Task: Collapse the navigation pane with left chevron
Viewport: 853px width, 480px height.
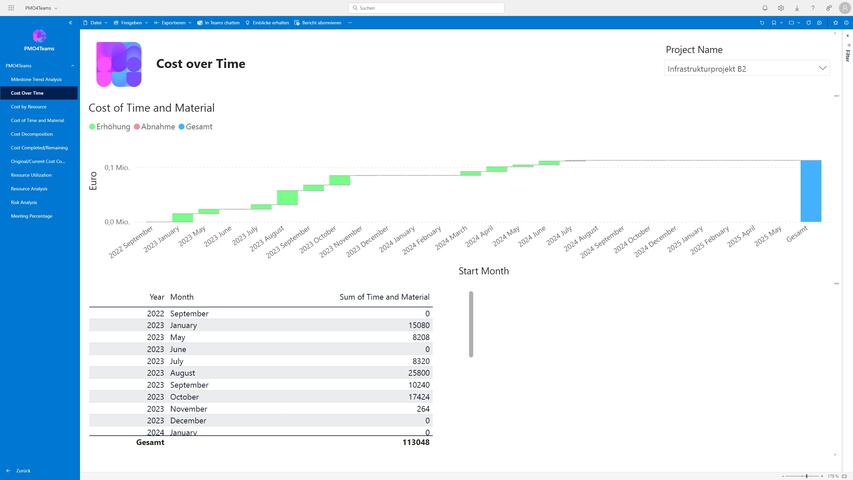Action: pos(70,22)
